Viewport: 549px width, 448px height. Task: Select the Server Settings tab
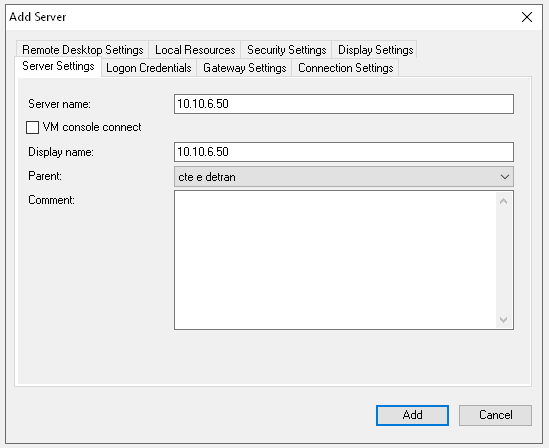point(58,66)
